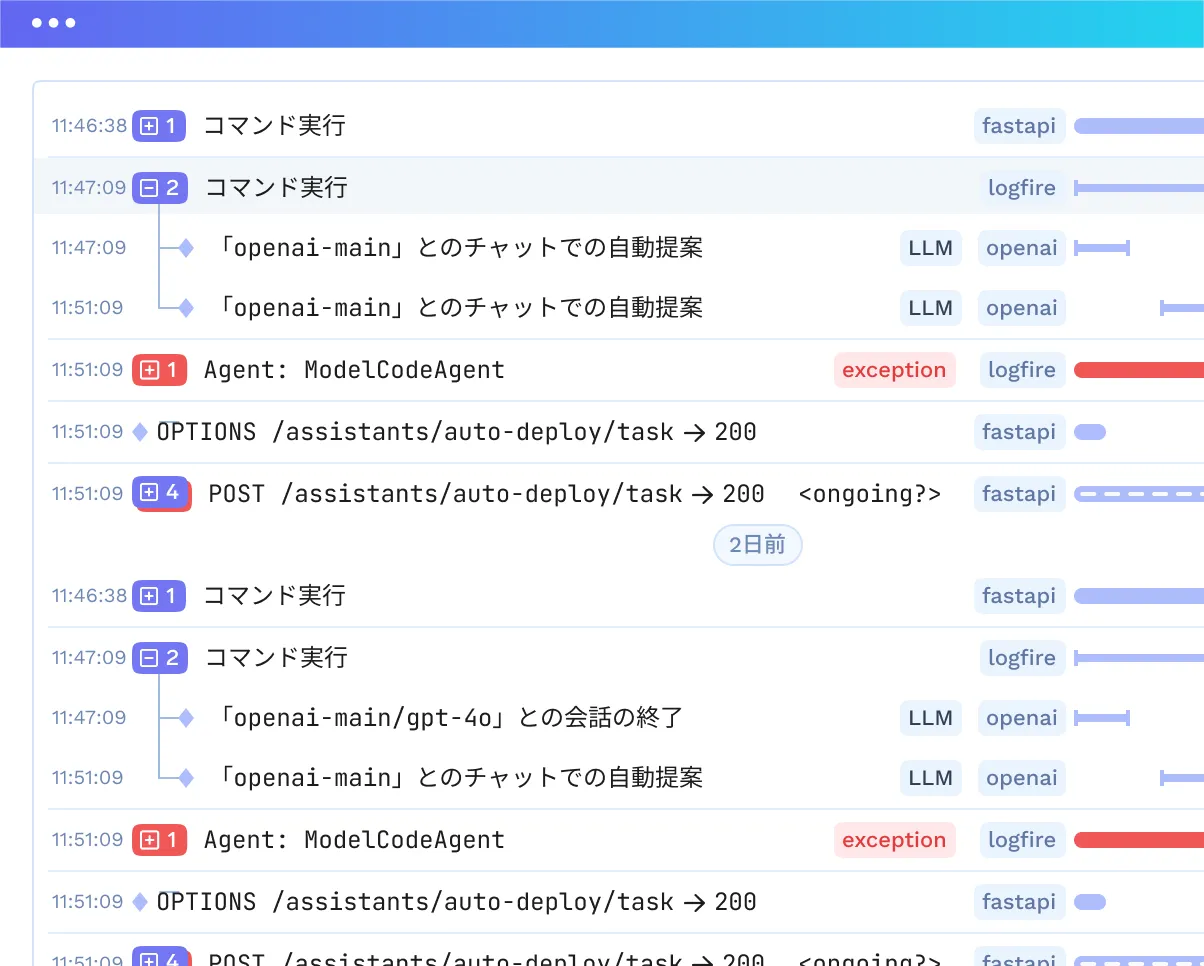Click the 2日前 date separator pill
Viewport: 1204px width, 966px height.
point(757,545)
